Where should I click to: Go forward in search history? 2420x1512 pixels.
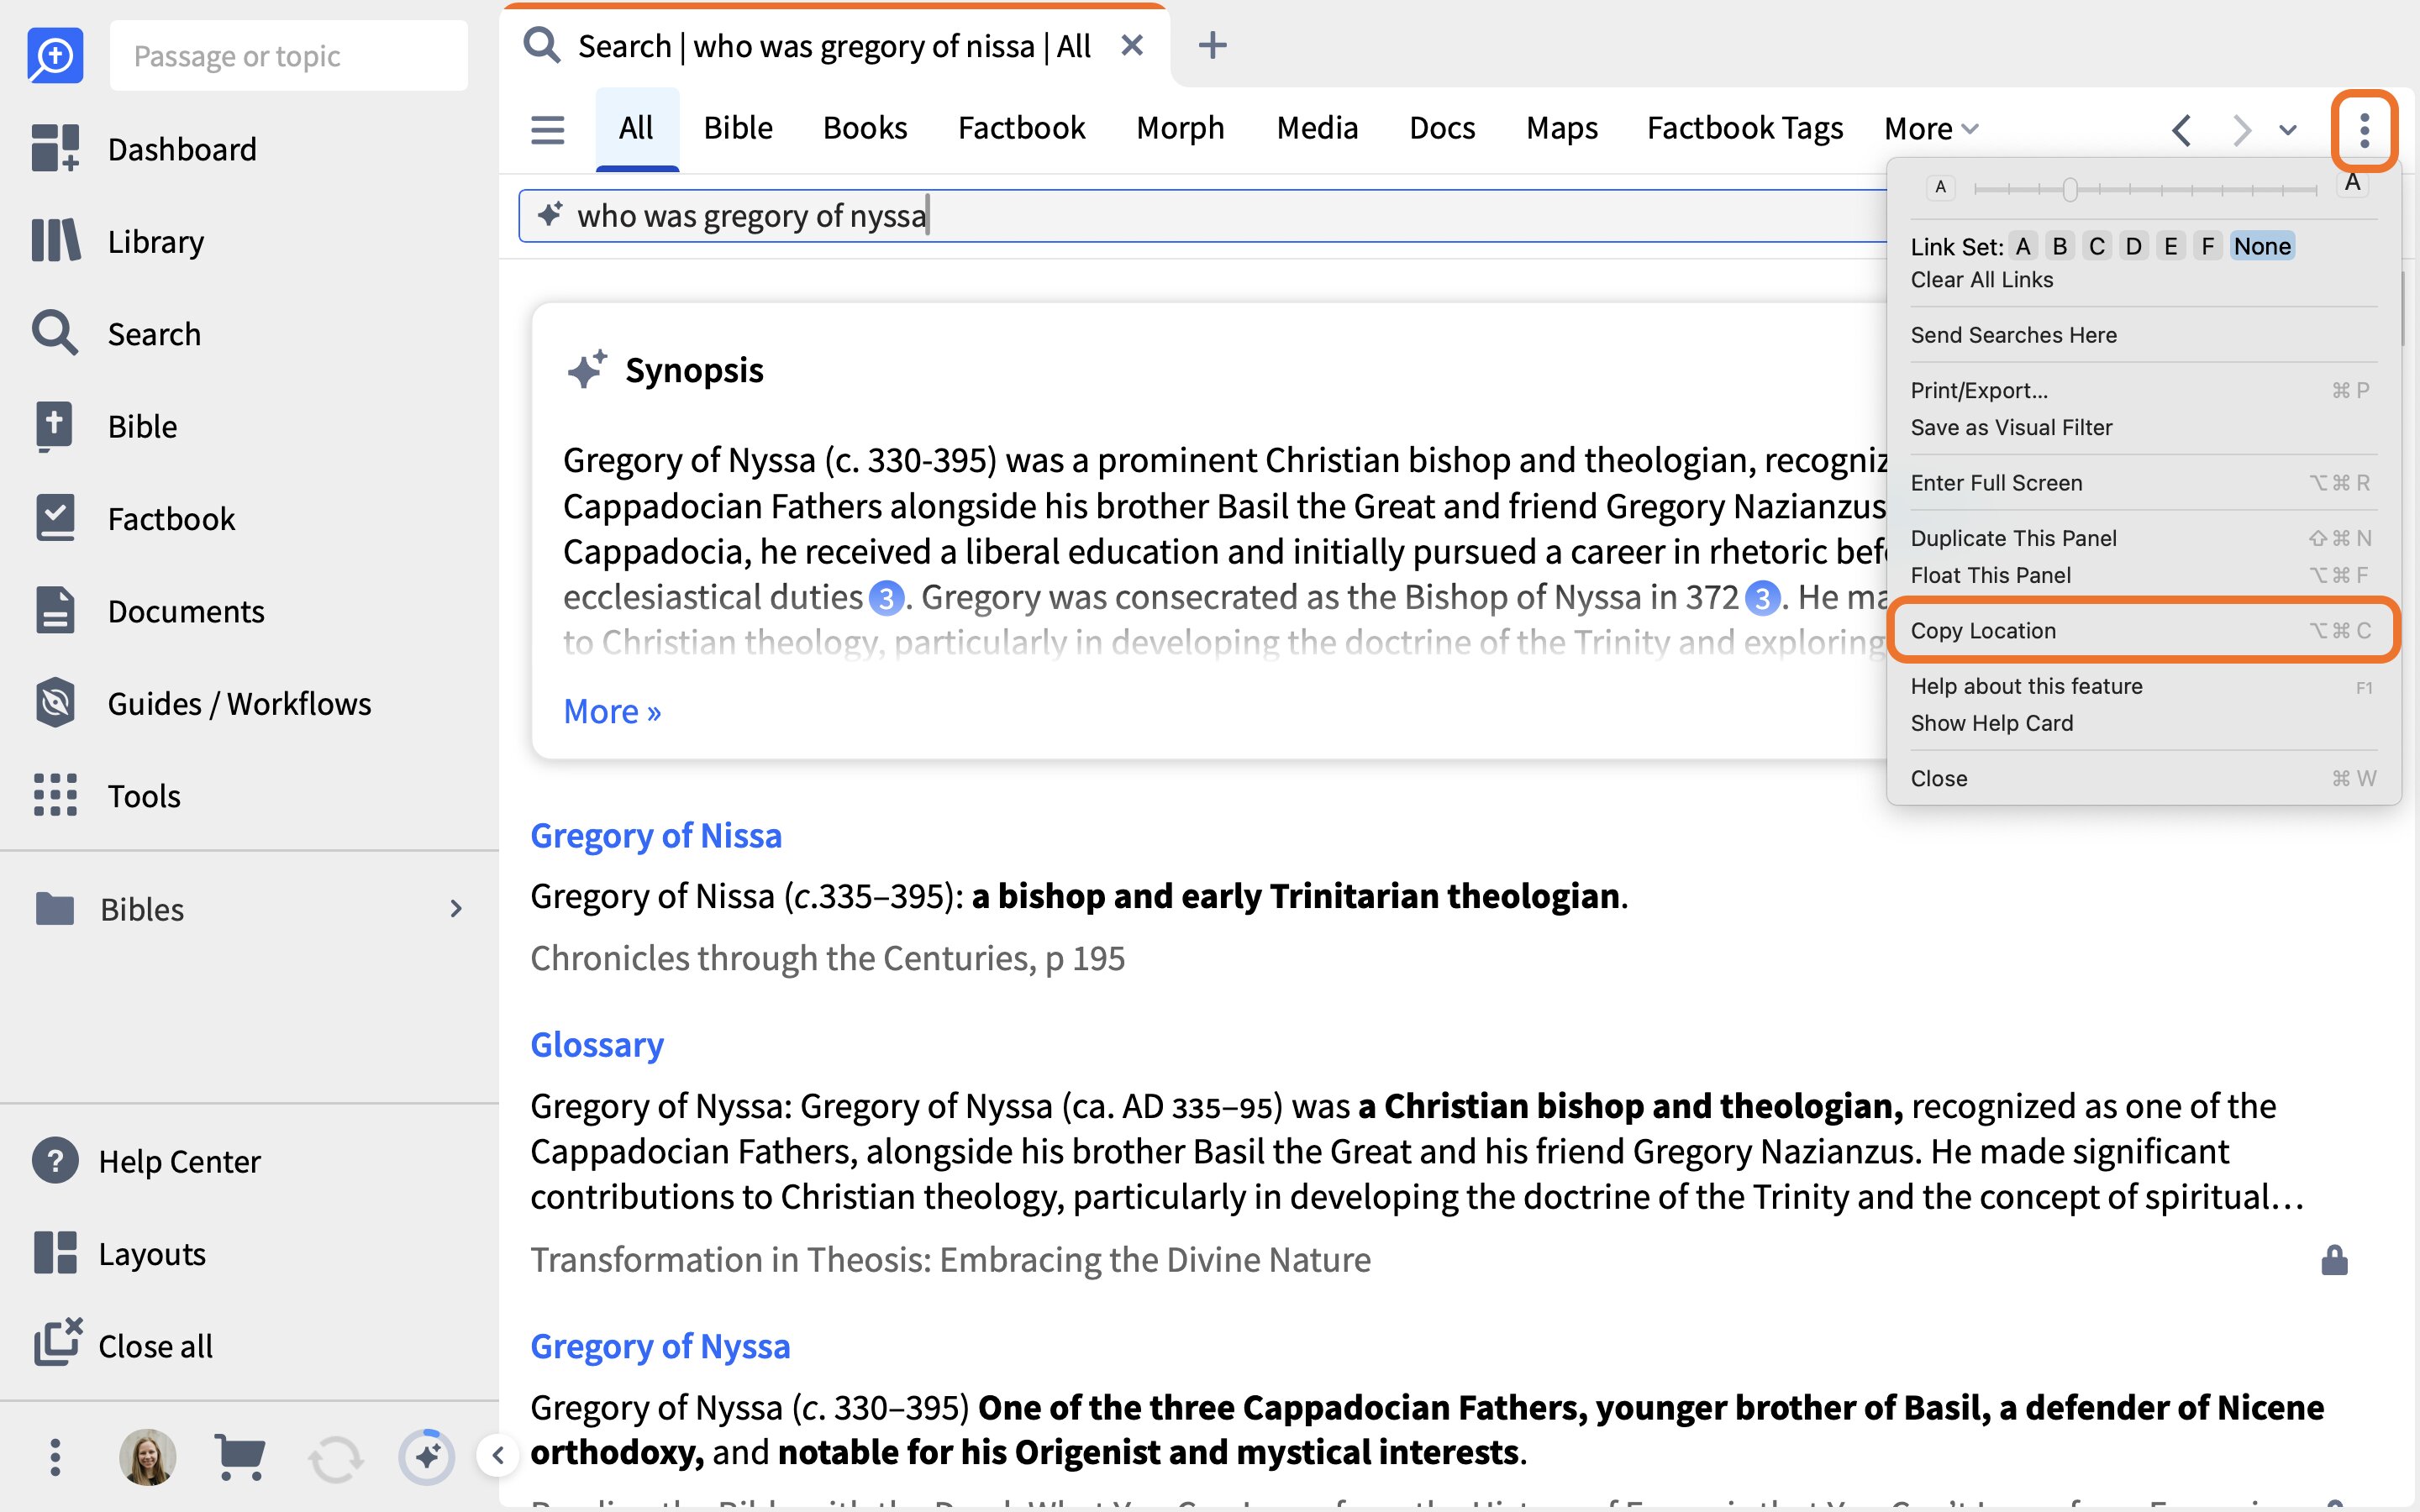coord(2241,130)
